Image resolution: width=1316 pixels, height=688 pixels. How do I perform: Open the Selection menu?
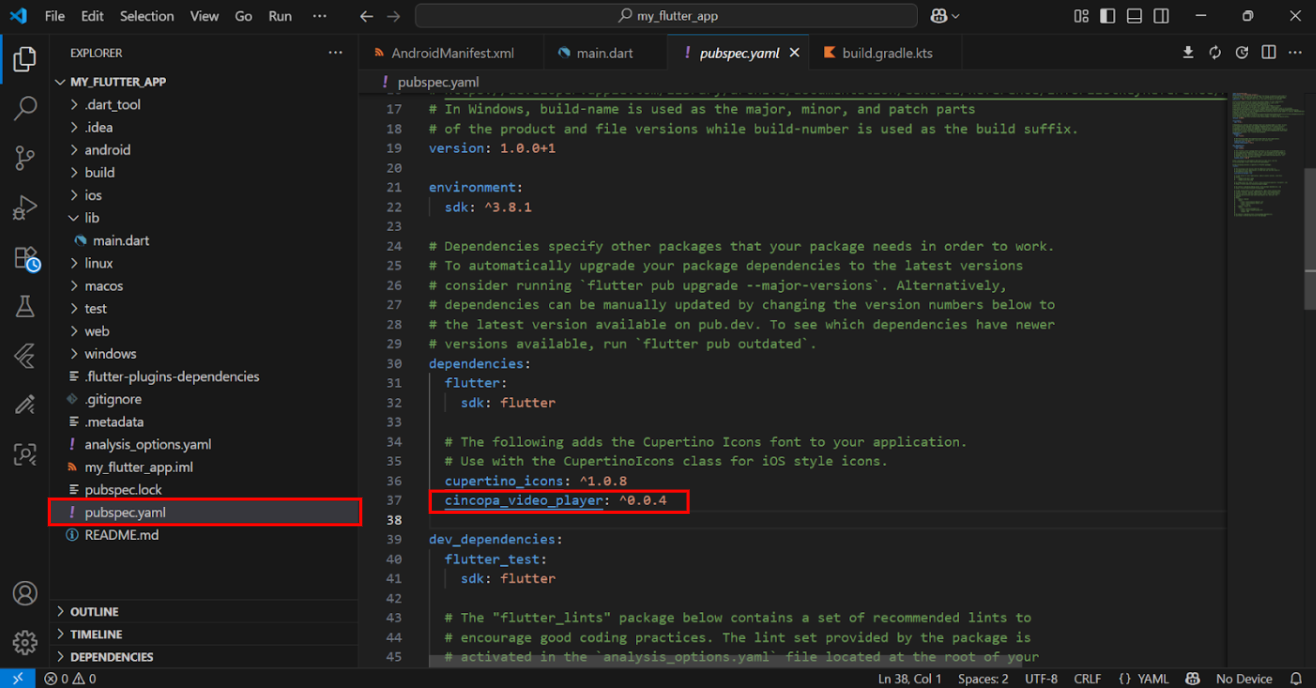point(147,16)
